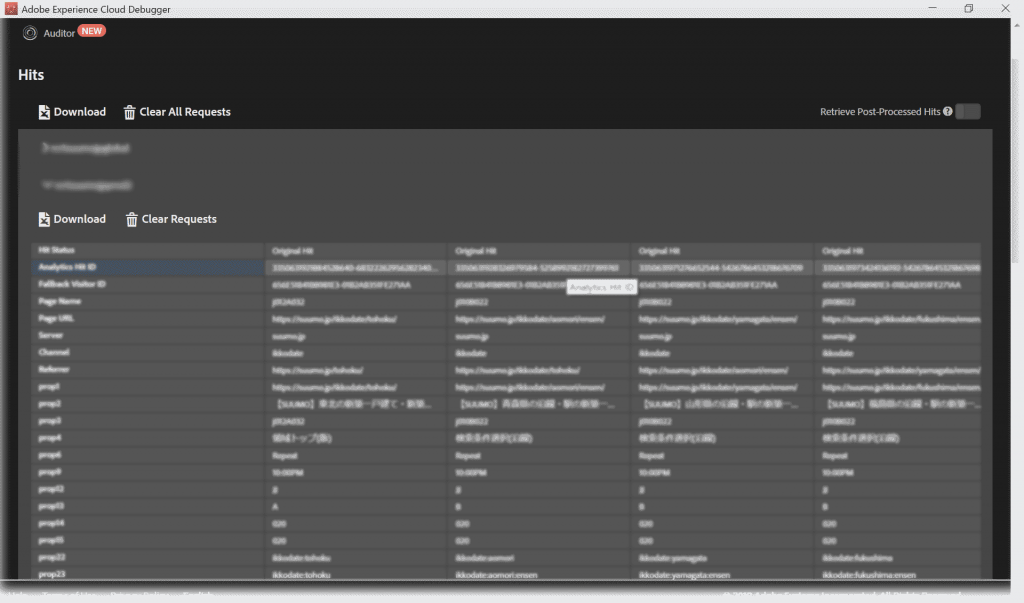Click Clear Requests trash button
The image size is (1024, 603).
[171, 219]
